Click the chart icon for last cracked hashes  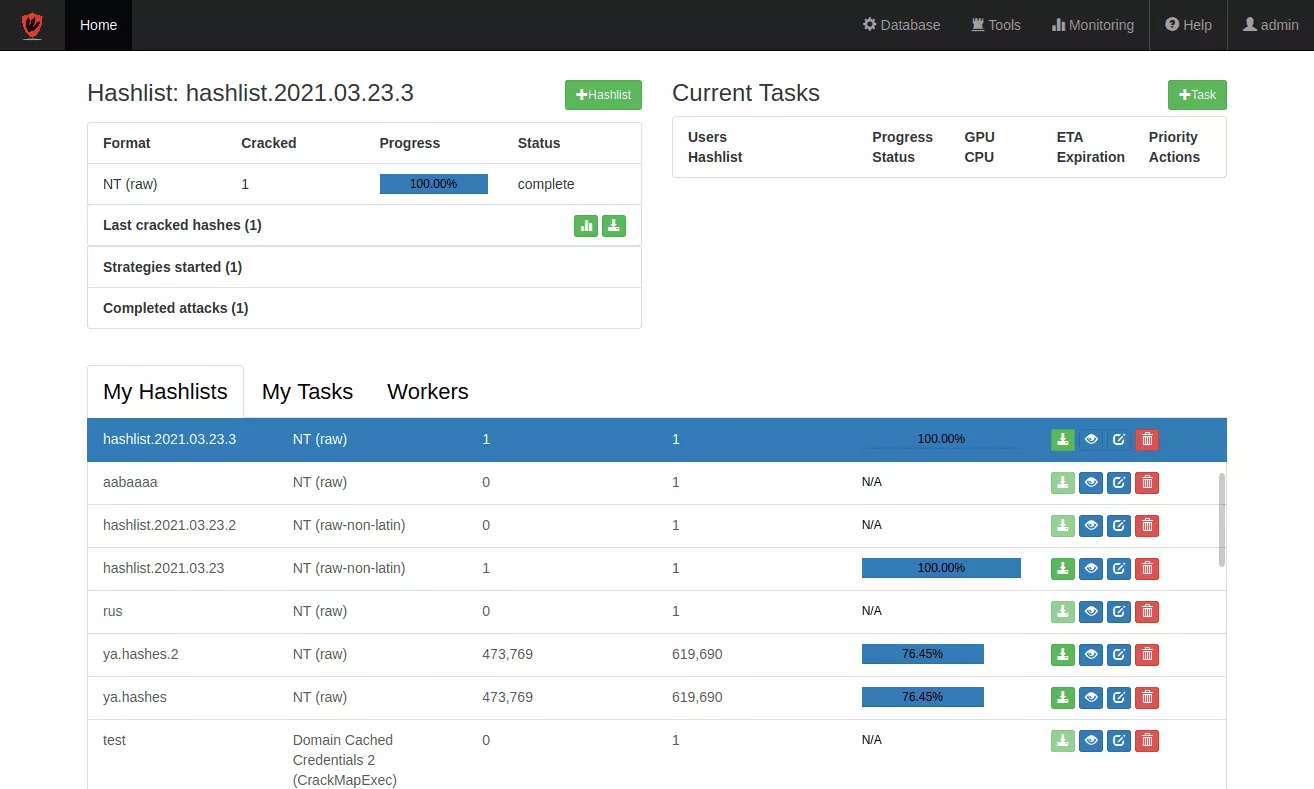coord(585,225)
